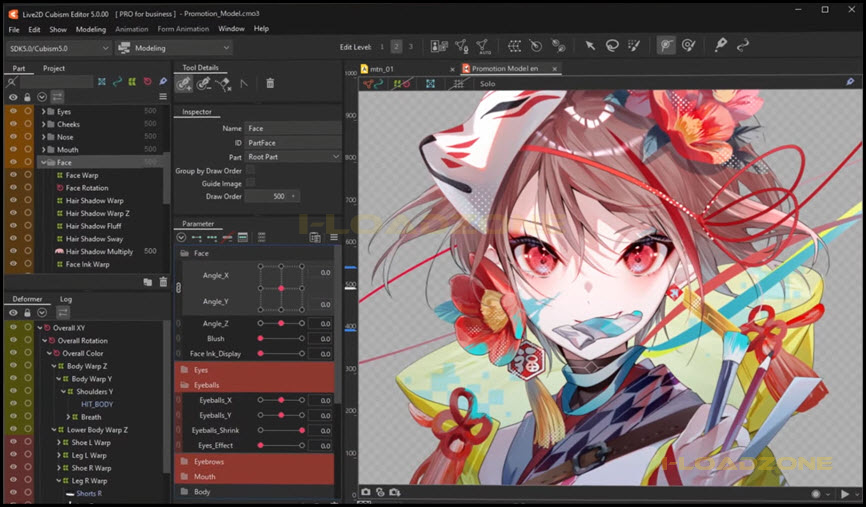Screen dimensions: 866x507
Task: Switch to the mtn_01 document tab
Action: point(382,69)
